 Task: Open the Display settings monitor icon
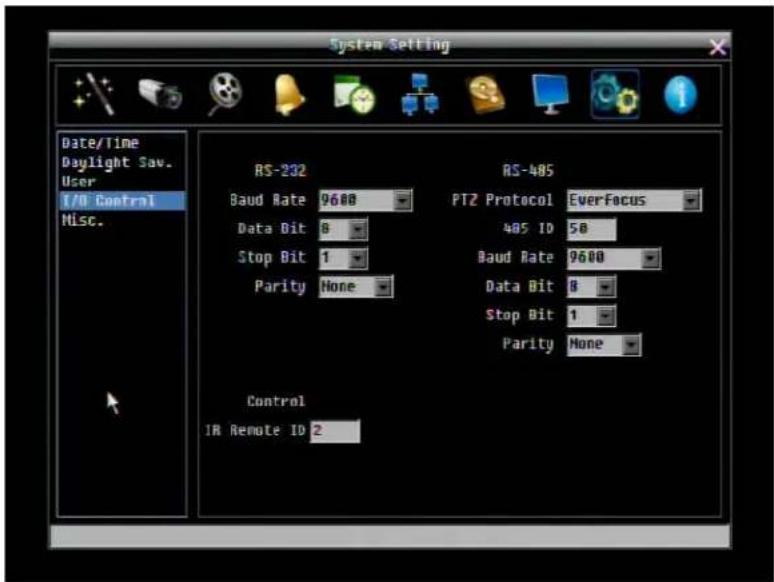point(550,94)
